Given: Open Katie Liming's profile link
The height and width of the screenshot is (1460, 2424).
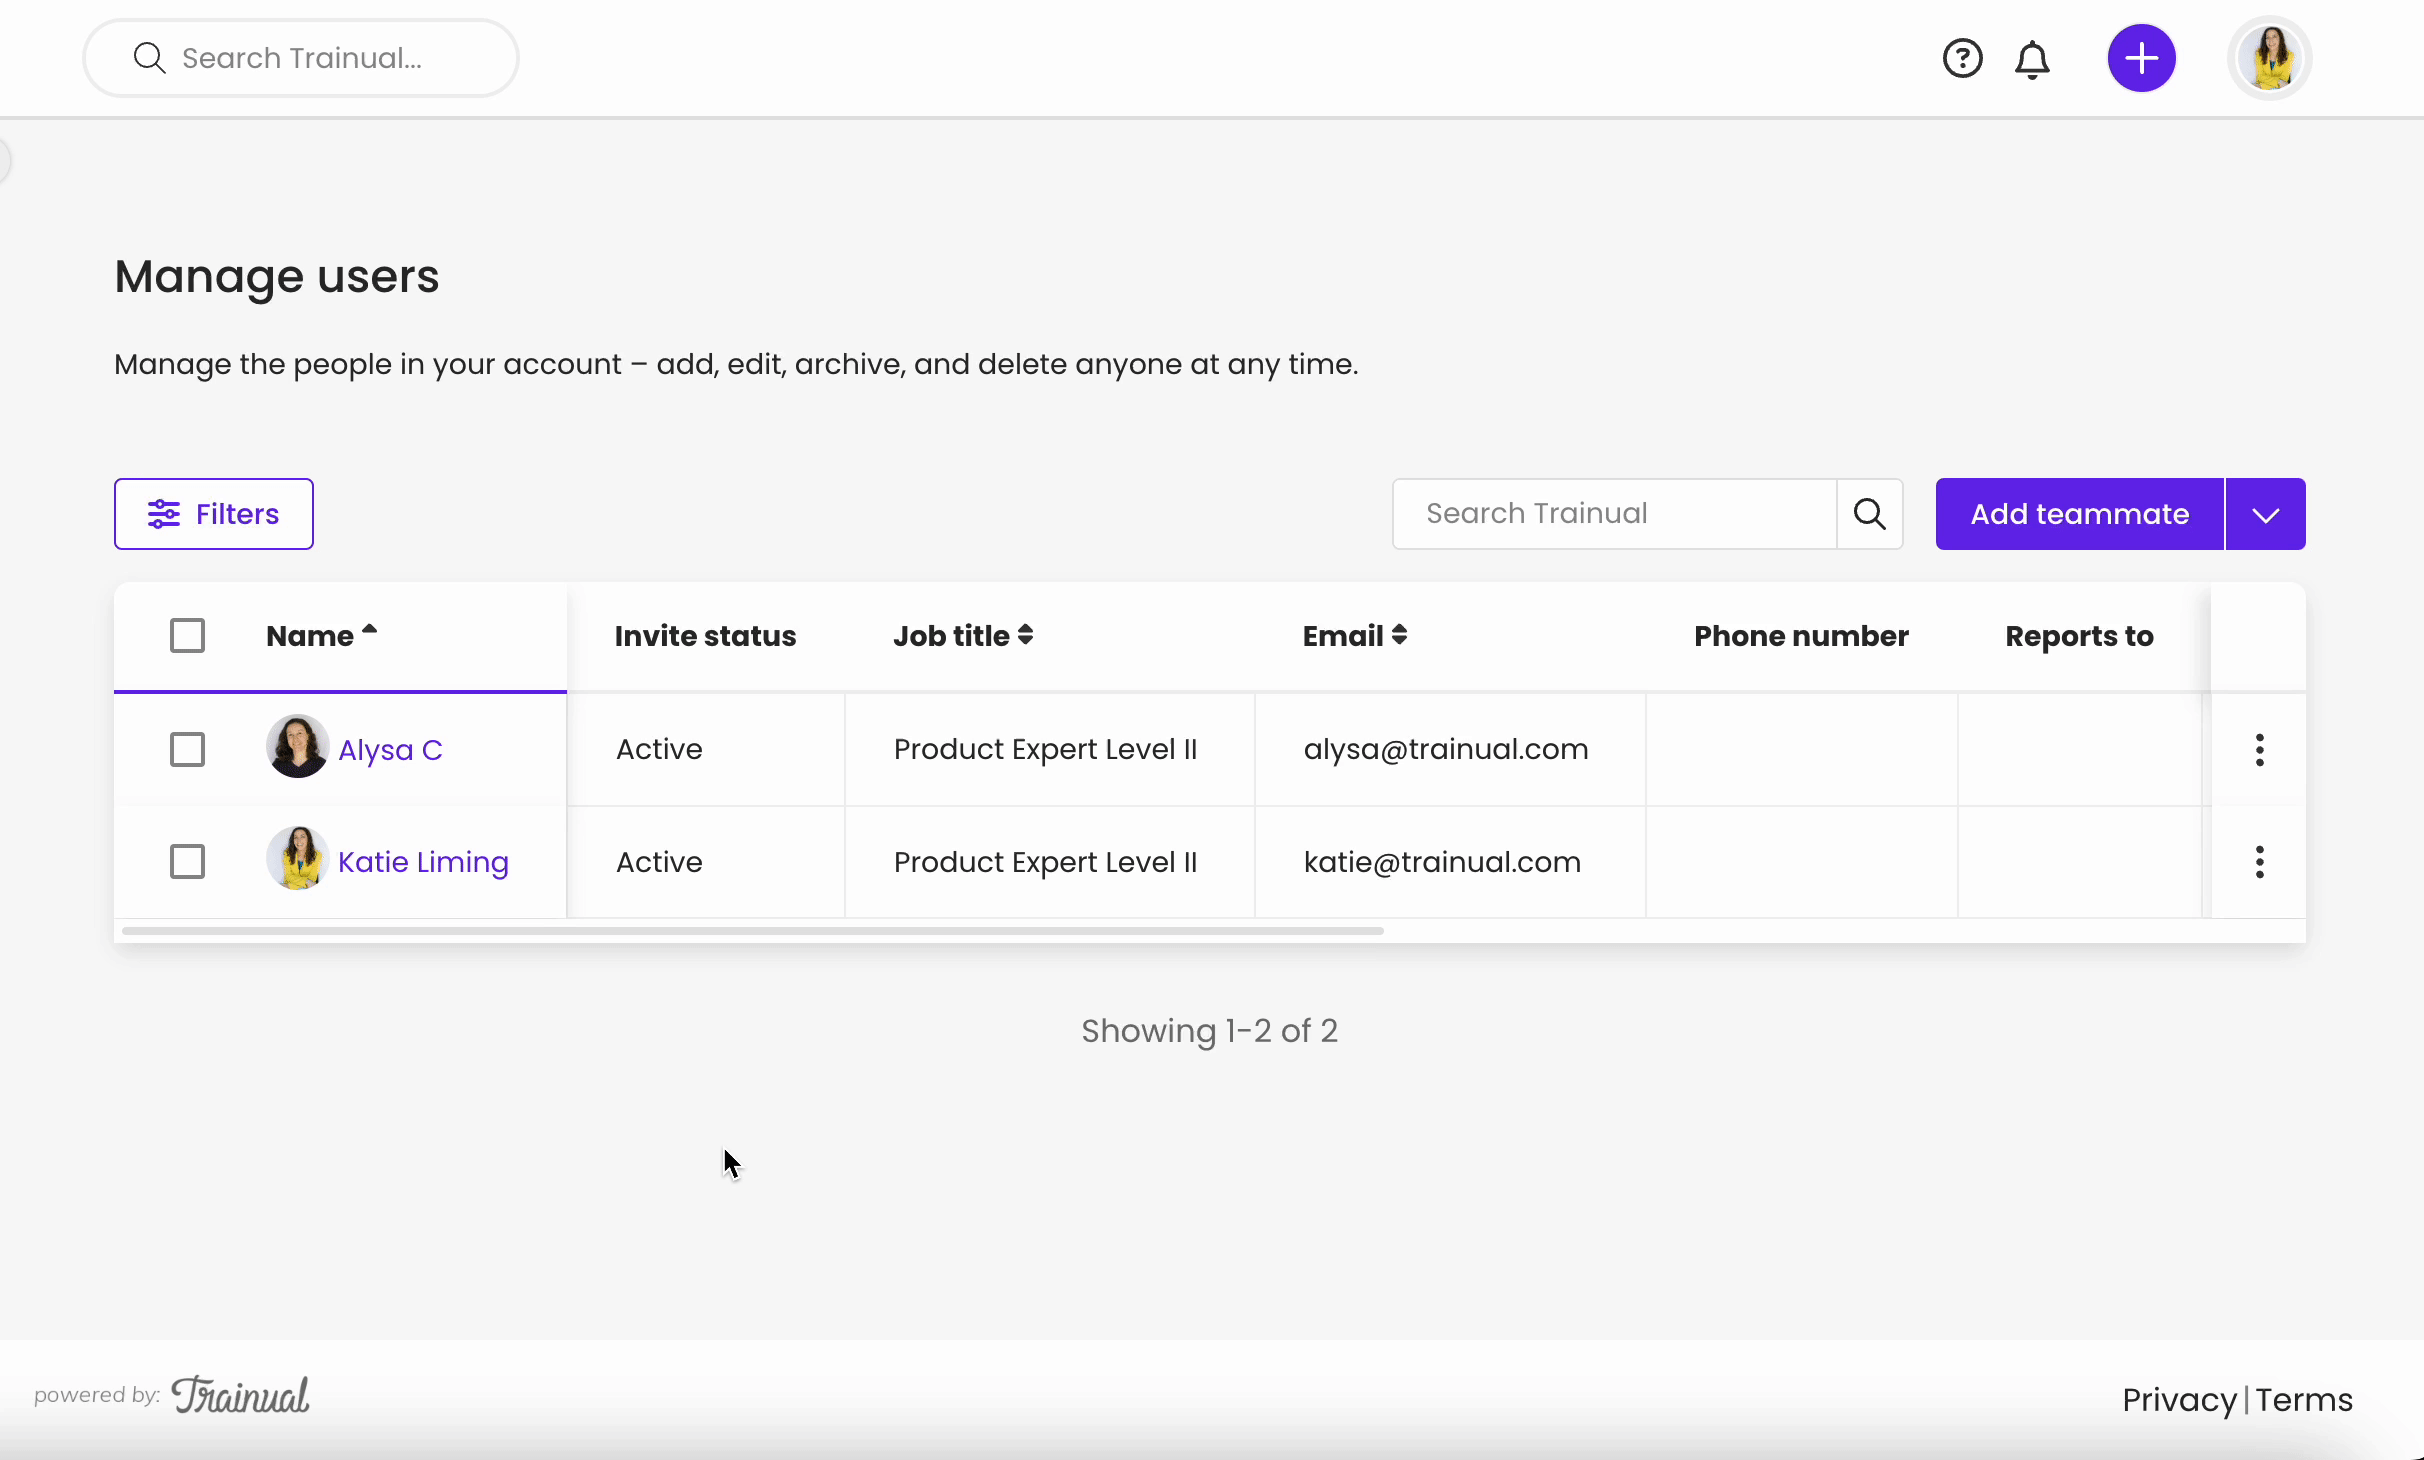Looking at the screenshot, I should (x=423, y=862).
